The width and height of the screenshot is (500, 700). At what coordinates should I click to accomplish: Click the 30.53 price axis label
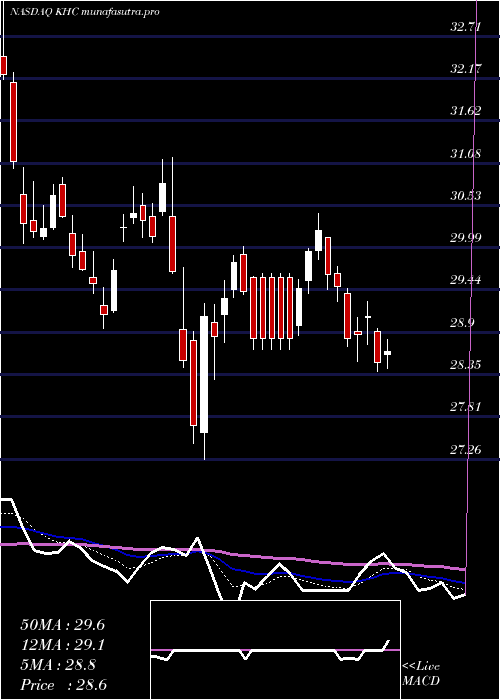point(466,196)
